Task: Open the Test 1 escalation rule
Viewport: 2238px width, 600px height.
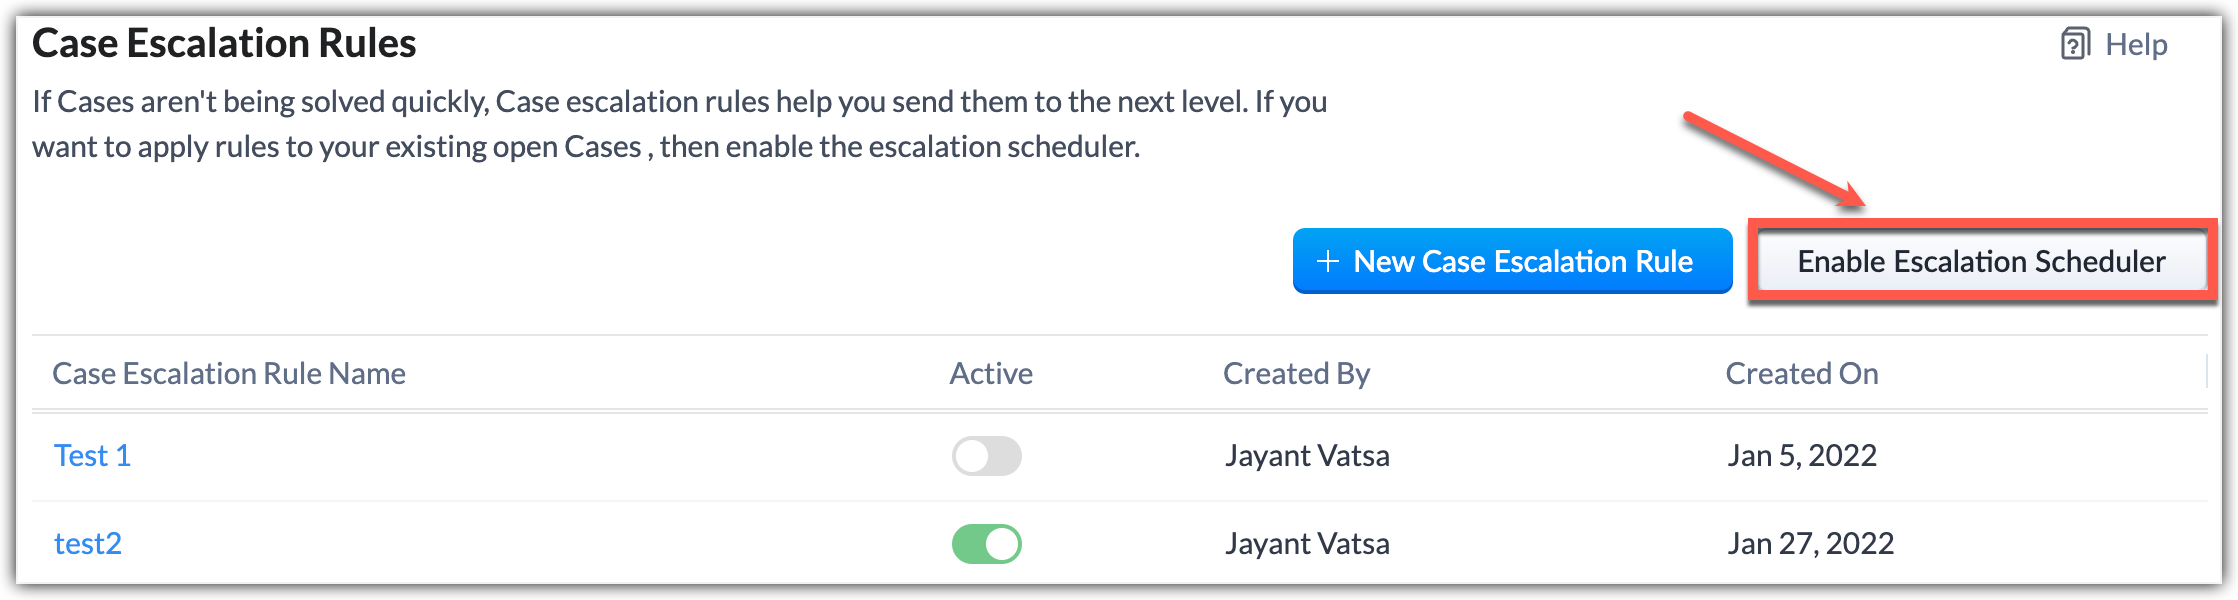Action: point(92,456)
